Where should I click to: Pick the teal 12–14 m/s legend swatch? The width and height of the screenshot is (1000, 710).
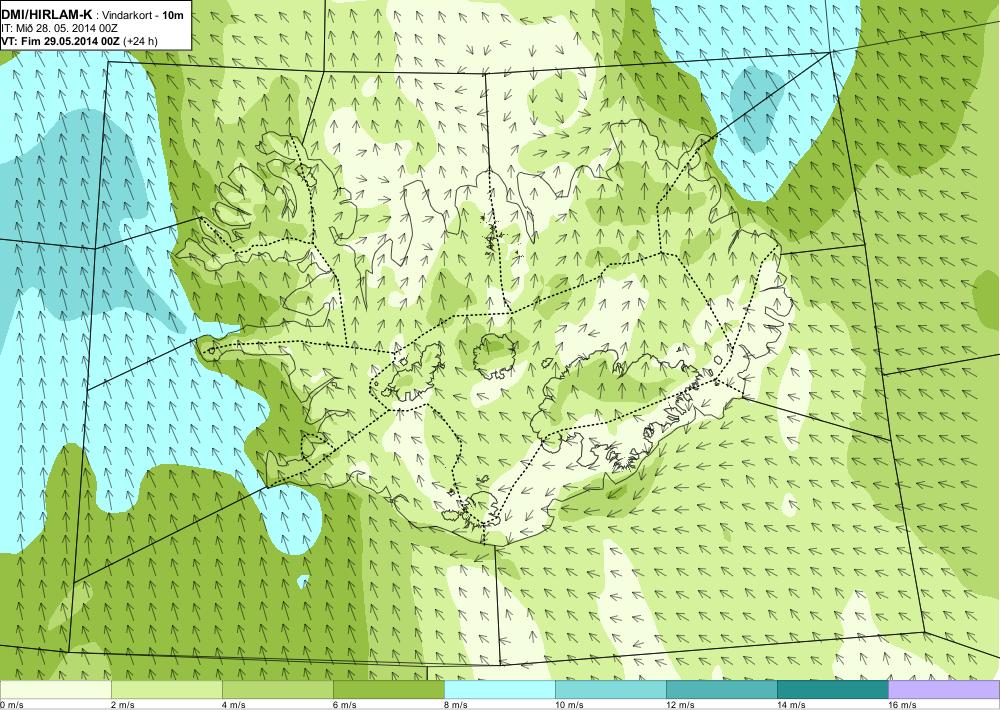pos(721,690)
